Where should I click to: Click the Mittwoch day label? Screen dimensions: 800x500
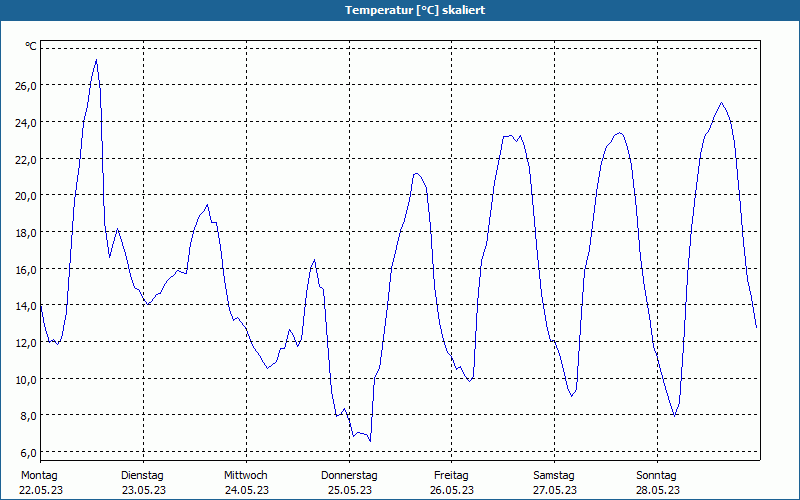tap(246, 476)
